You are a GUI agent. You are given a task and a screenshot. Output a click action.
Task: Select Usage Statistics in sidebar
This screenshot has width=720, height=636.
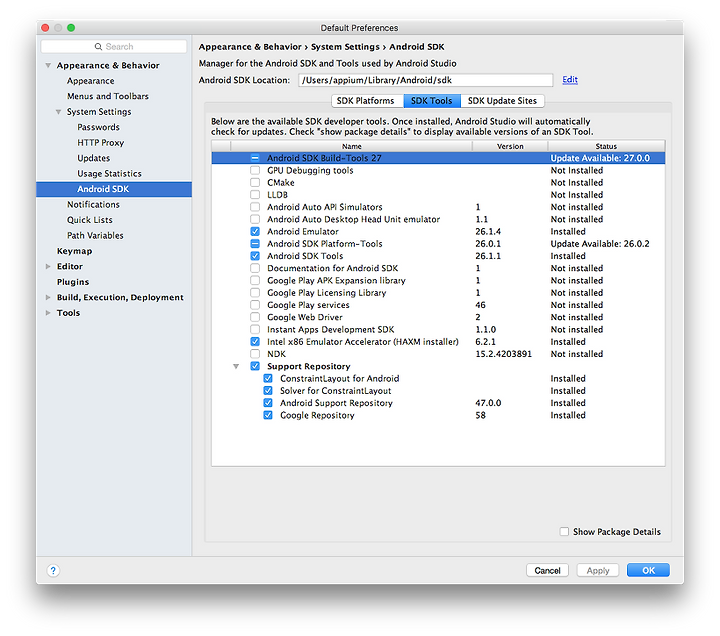point(109,174)
